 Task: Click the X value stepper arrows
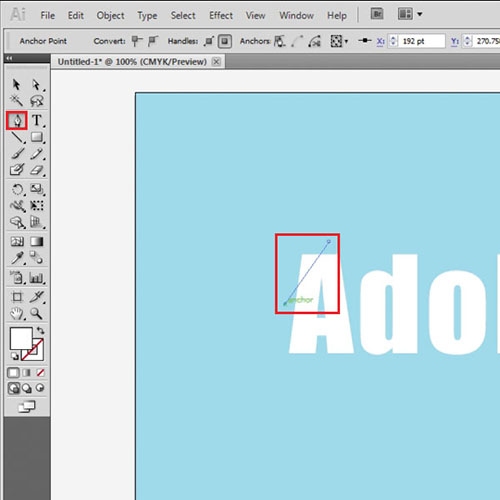coord(393,41)
